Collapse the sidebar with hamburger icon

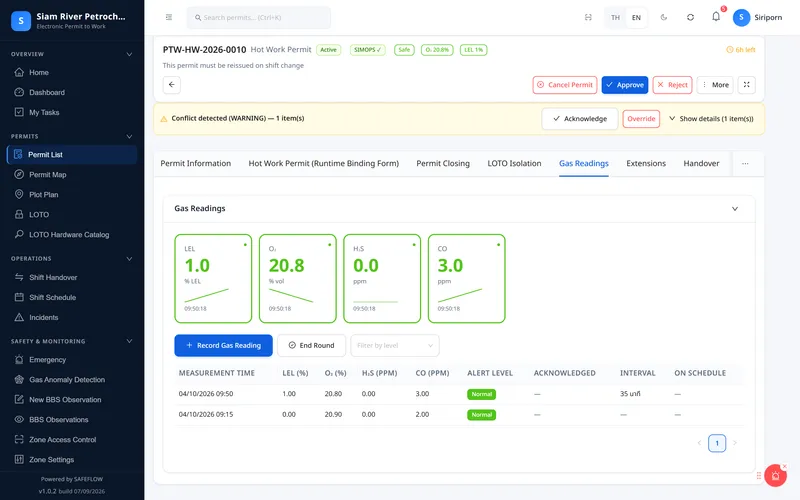[169, 17]
